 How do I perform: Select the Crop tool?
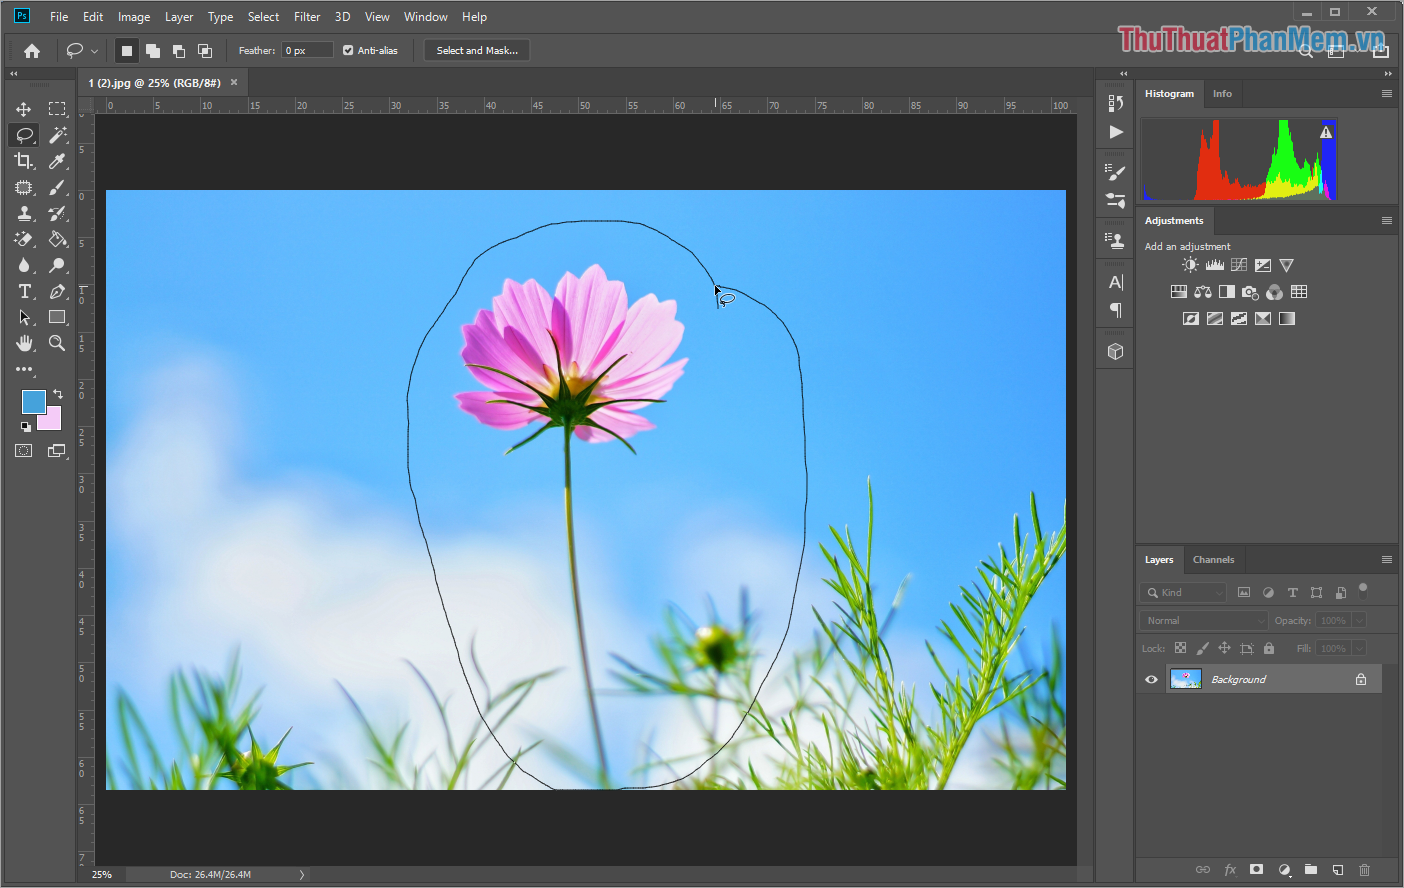point(24,161)
